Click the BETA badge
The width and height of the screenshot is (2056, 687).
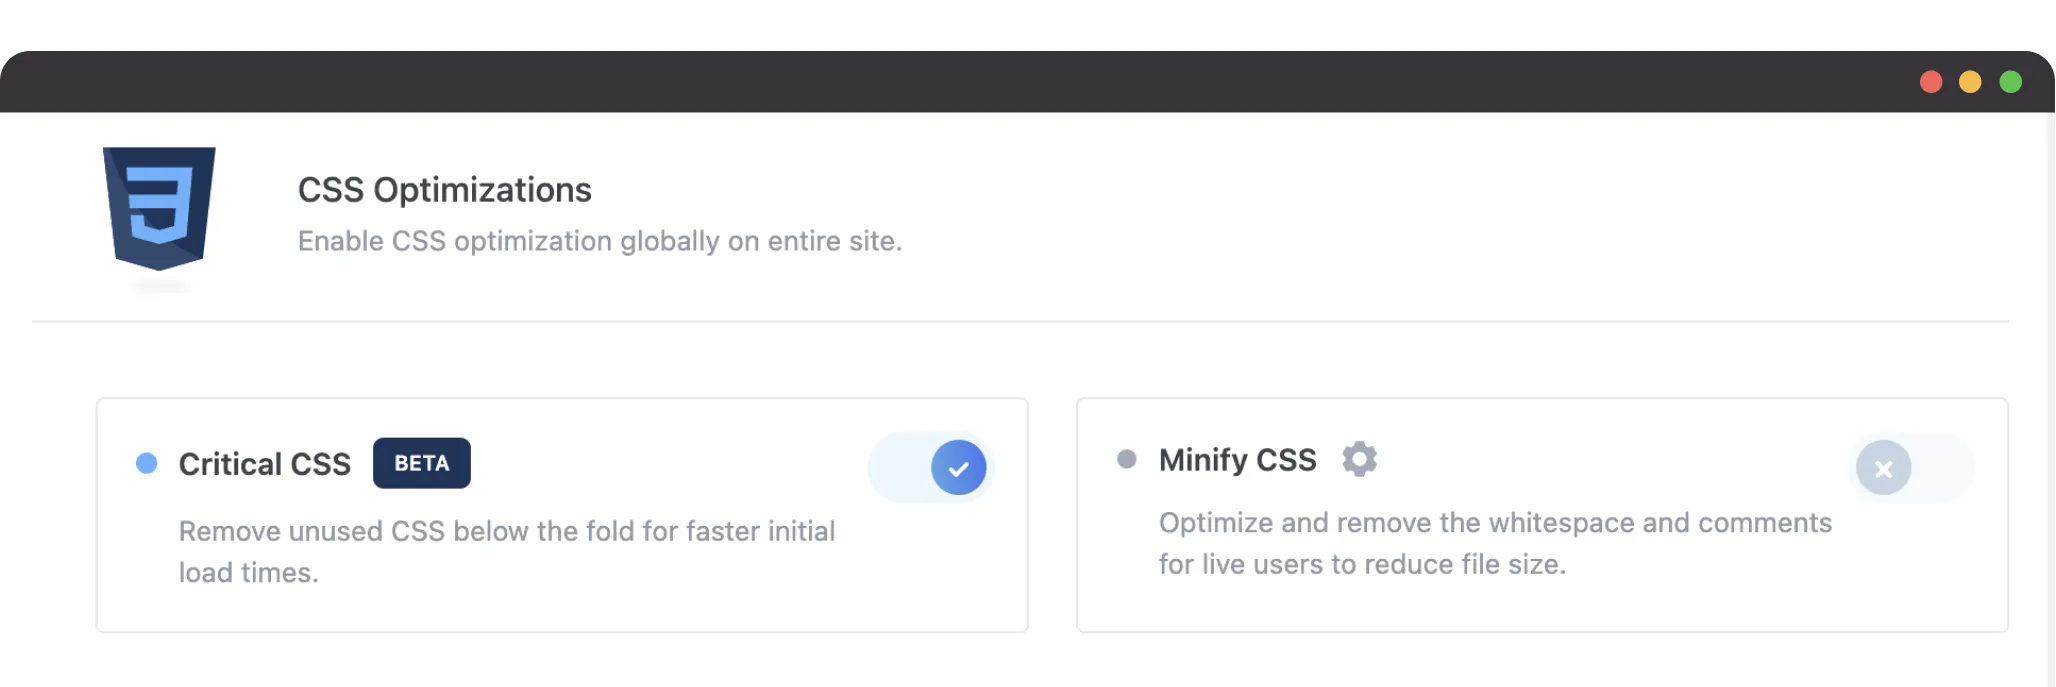pyautogui.click(x=422, y=463)
